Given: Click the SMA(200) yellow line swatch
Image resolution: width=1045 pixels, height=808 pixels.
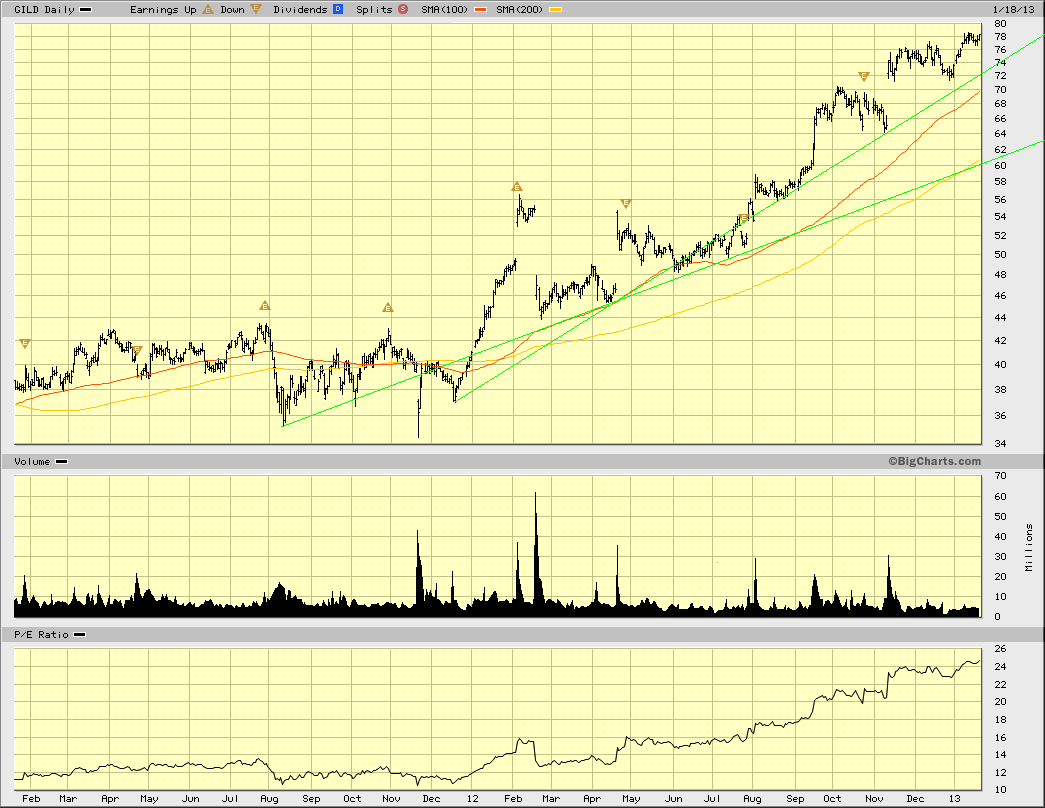Looking at the screenshot, I should pyautogui.click(x=555, y=10).
